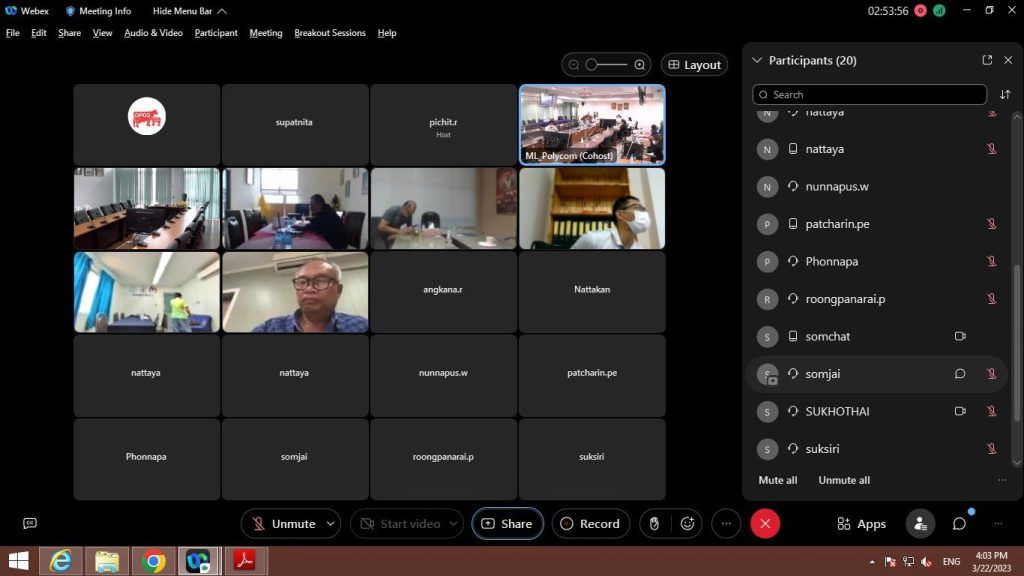
Task: Click the participants Search field
Action: pyautogui.click(x=870, y=95)
